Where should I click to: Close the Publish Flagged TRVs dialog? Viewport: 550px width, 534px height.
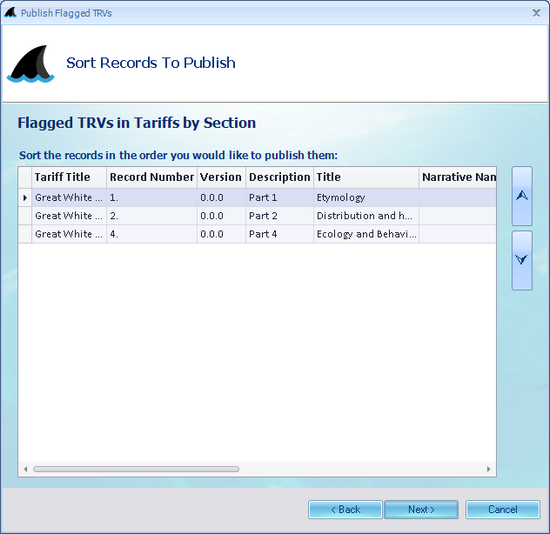[x=536, y=13]
